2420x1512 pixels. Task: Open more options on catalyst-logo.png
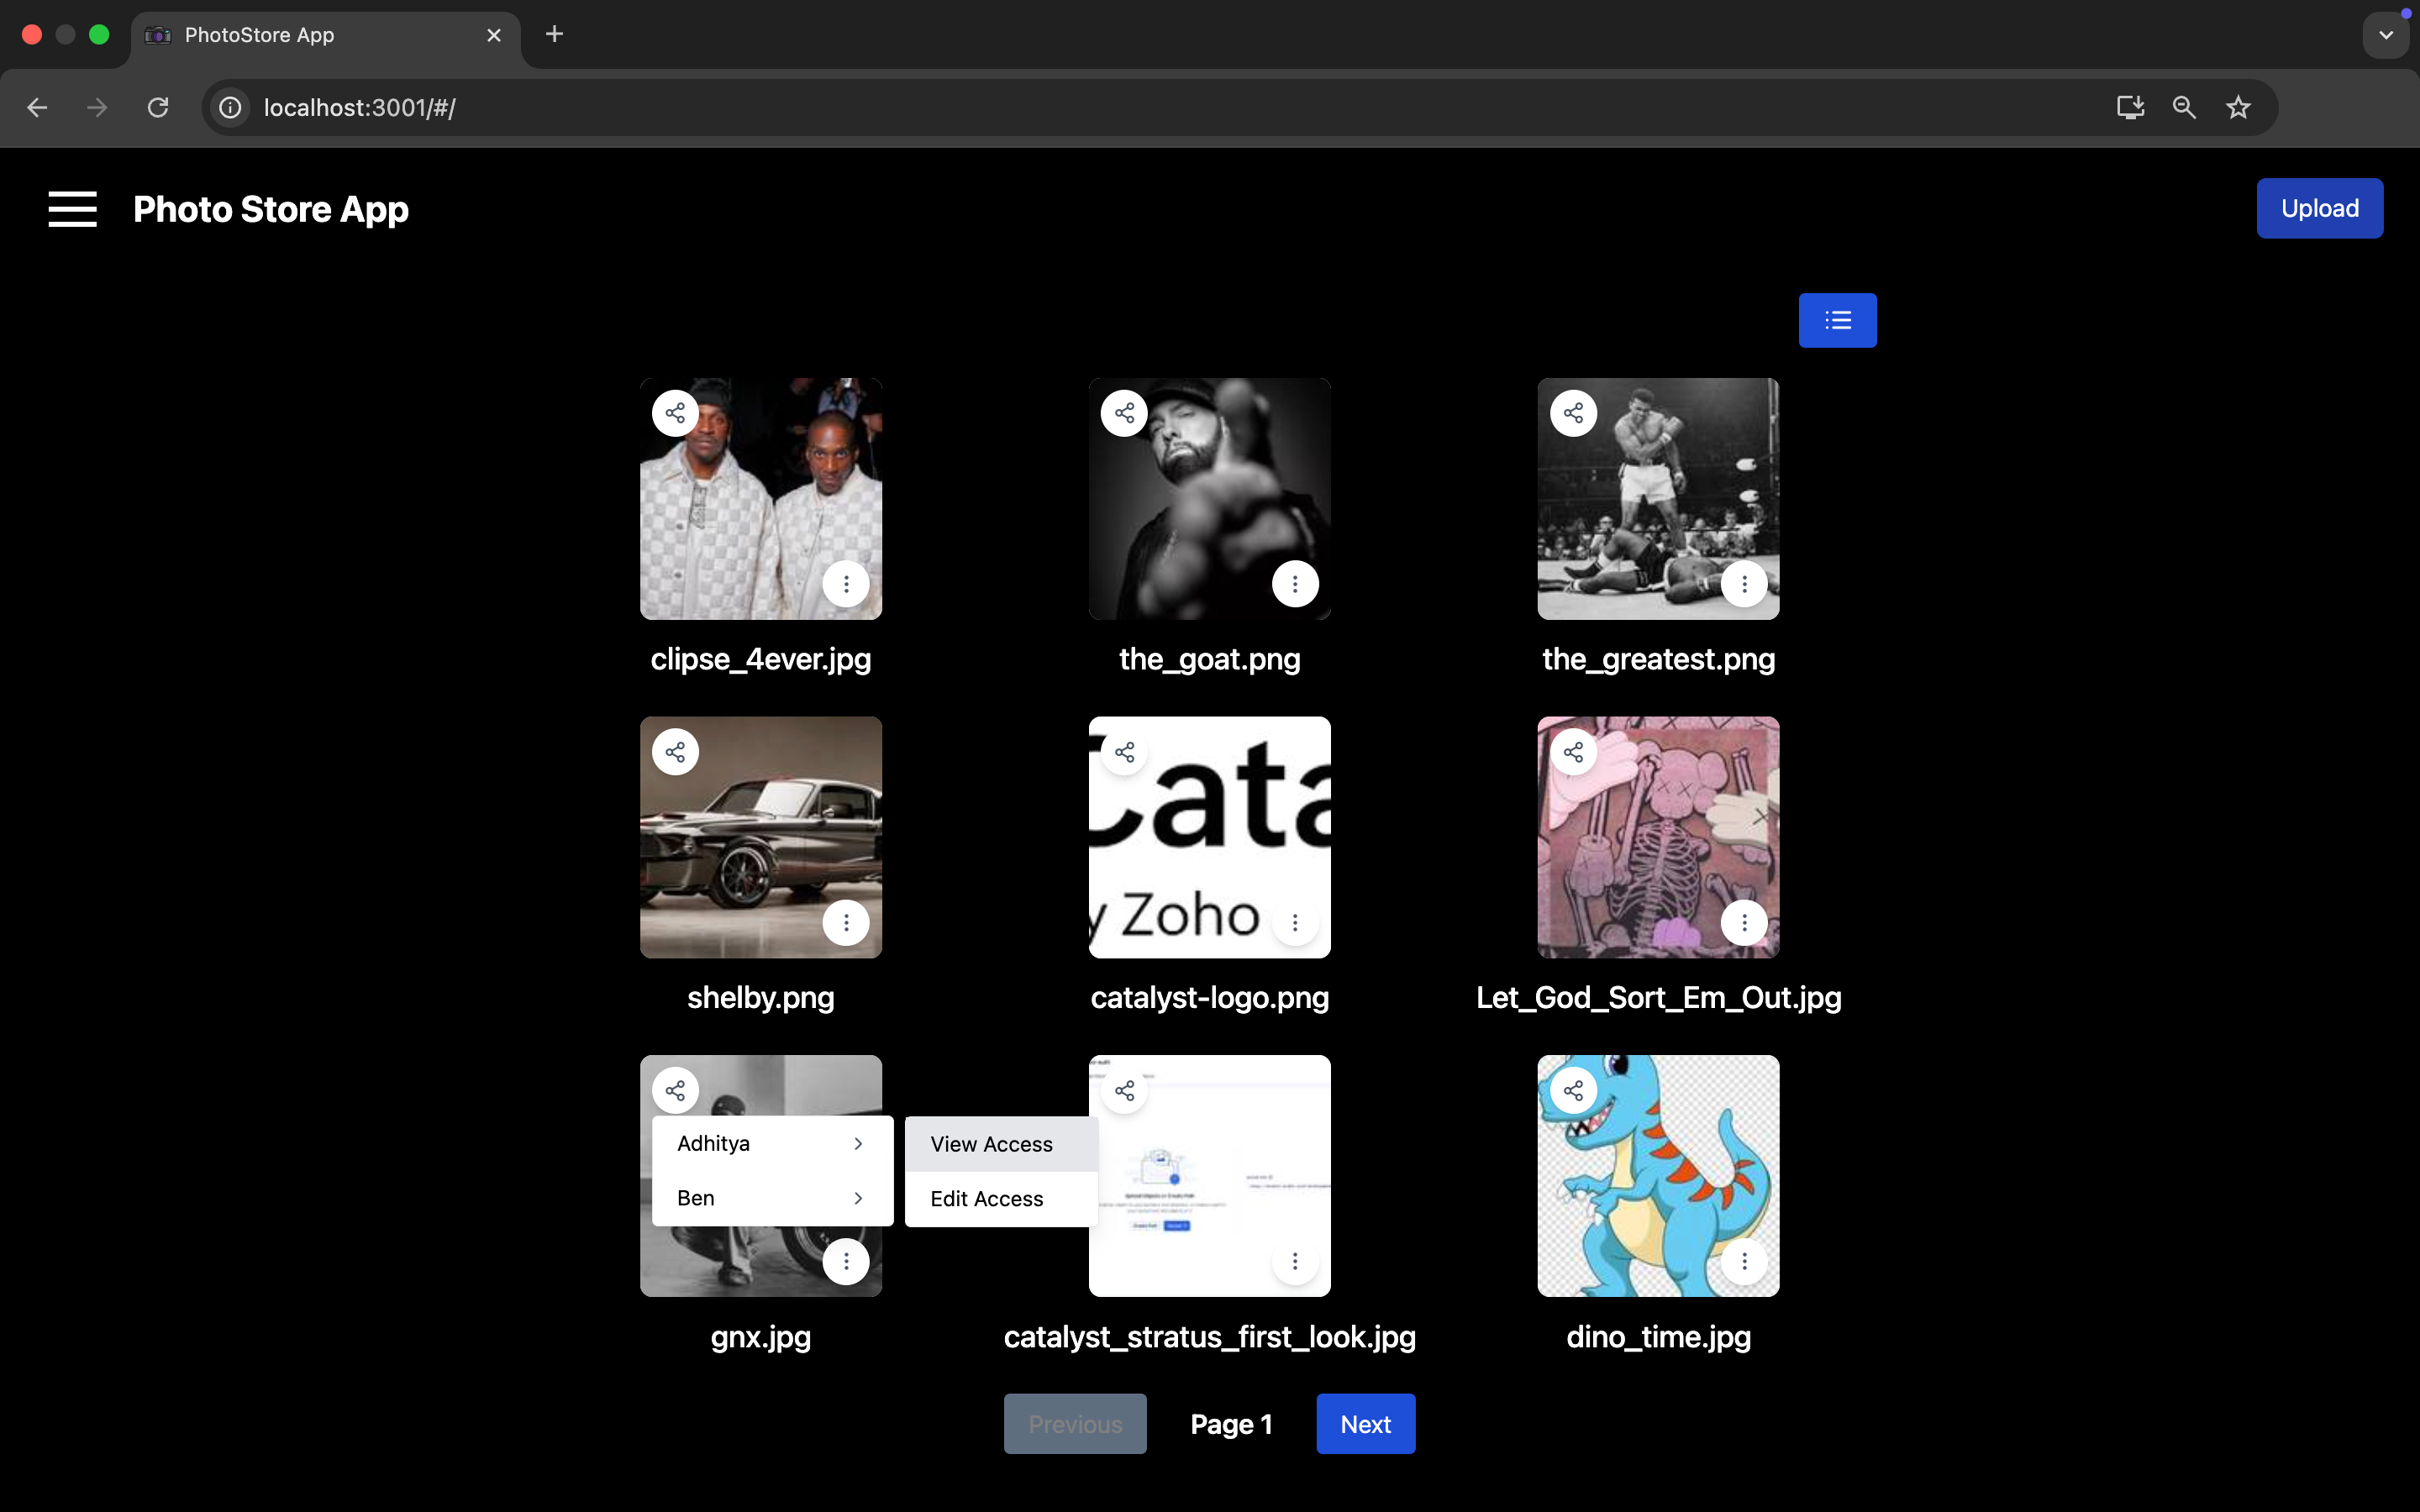pos(1295,922)
